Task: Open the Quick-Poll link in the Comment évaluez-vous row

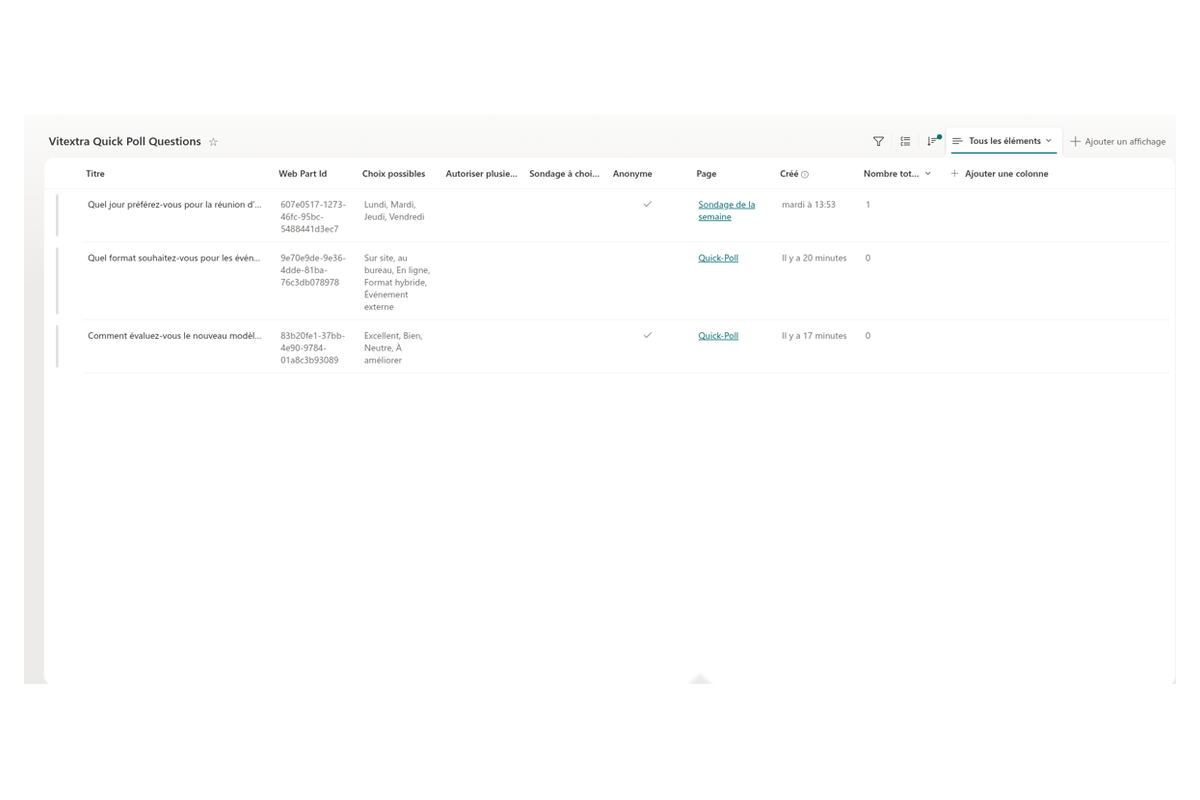Action: (718, 336)
